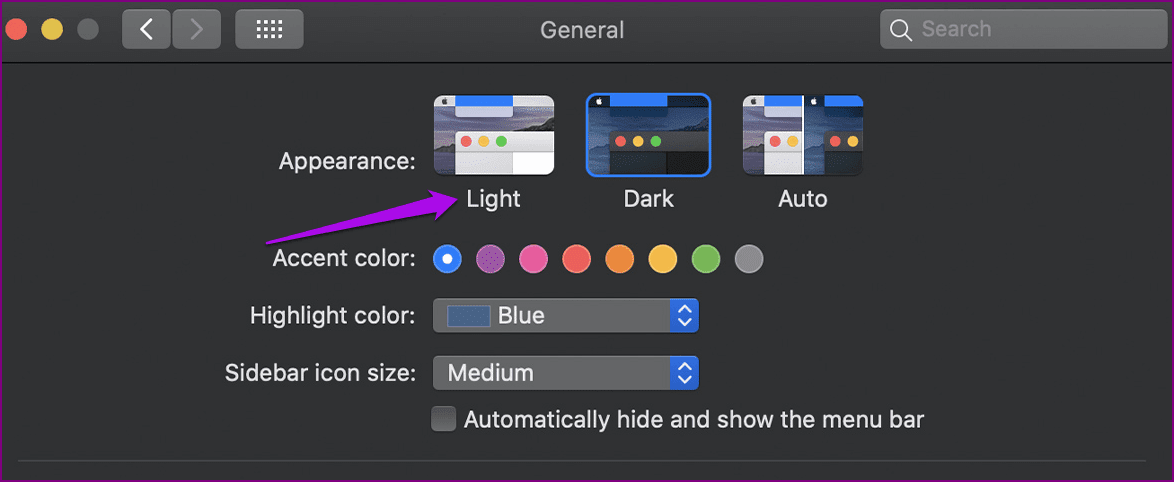Image resolution: width=1174 pixels, height=482 pixels.
Task: Go back with the left chevron button
Action: 147,29
